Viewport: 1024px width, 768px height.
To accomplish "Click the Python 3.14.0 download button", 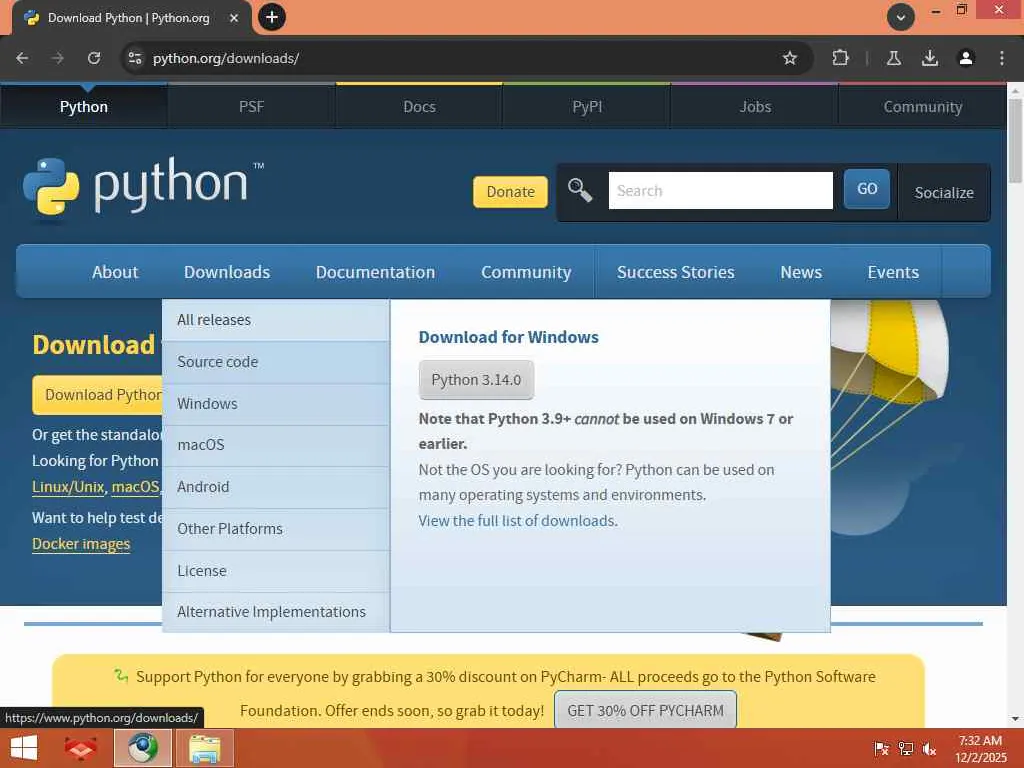I will point(476,379).
